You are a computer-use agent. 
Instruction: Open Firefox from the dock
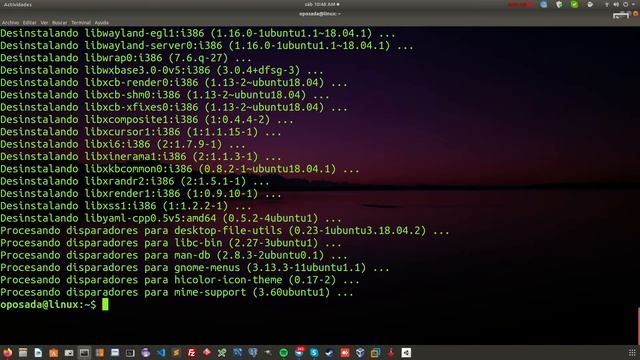tap(8, 353)
